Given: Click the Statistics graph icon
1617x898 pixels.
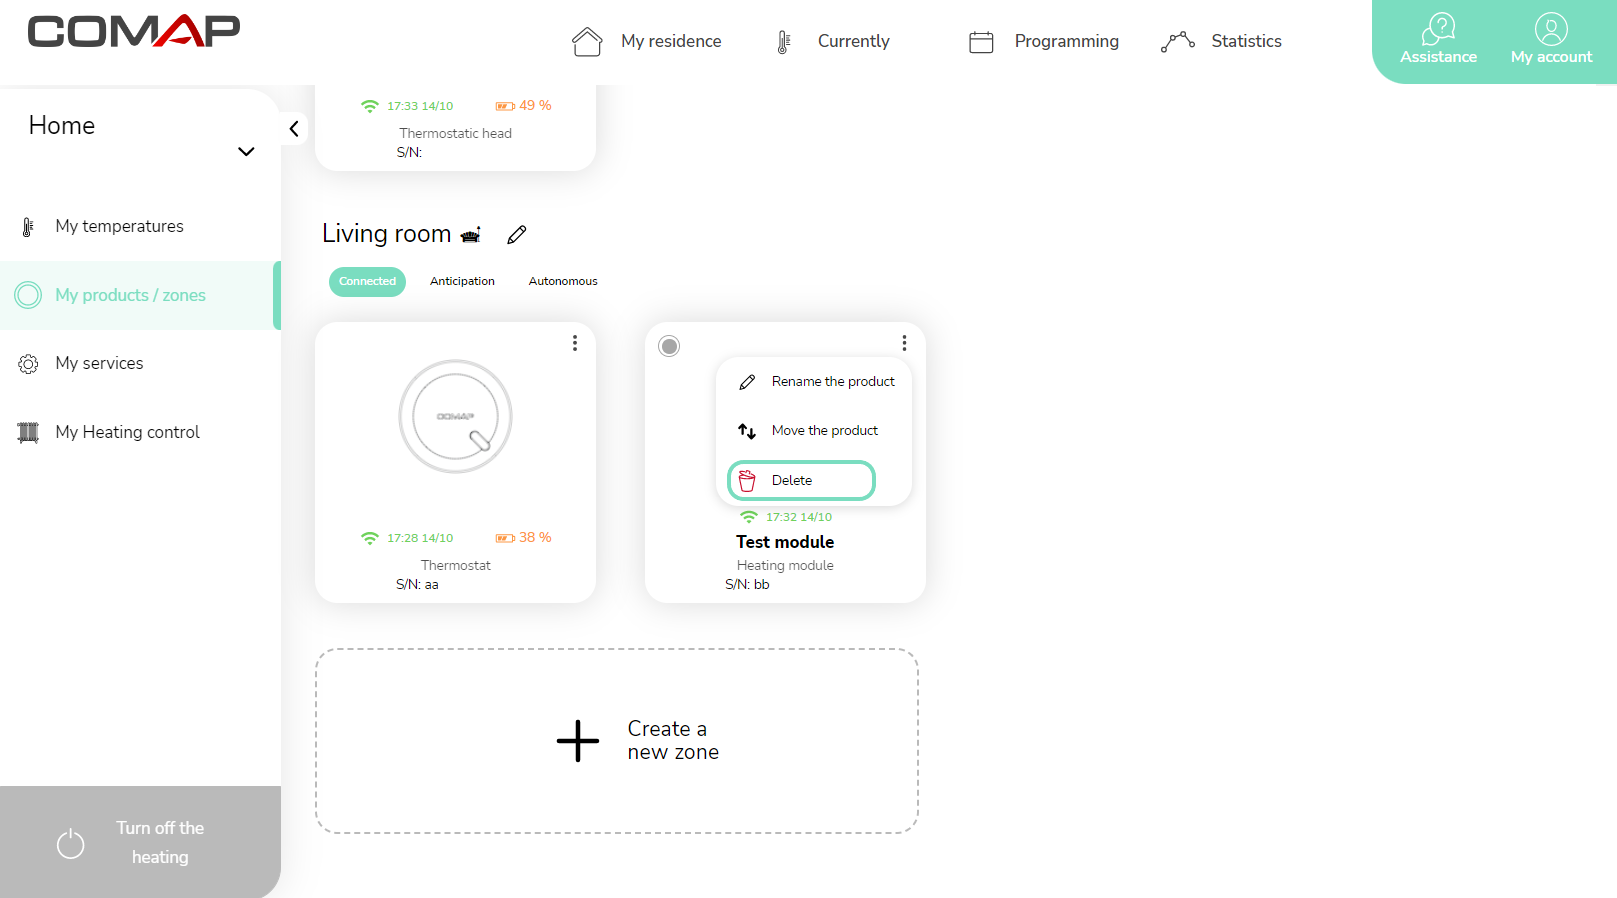Looking at the screenshot, I should coord(1178,41).
